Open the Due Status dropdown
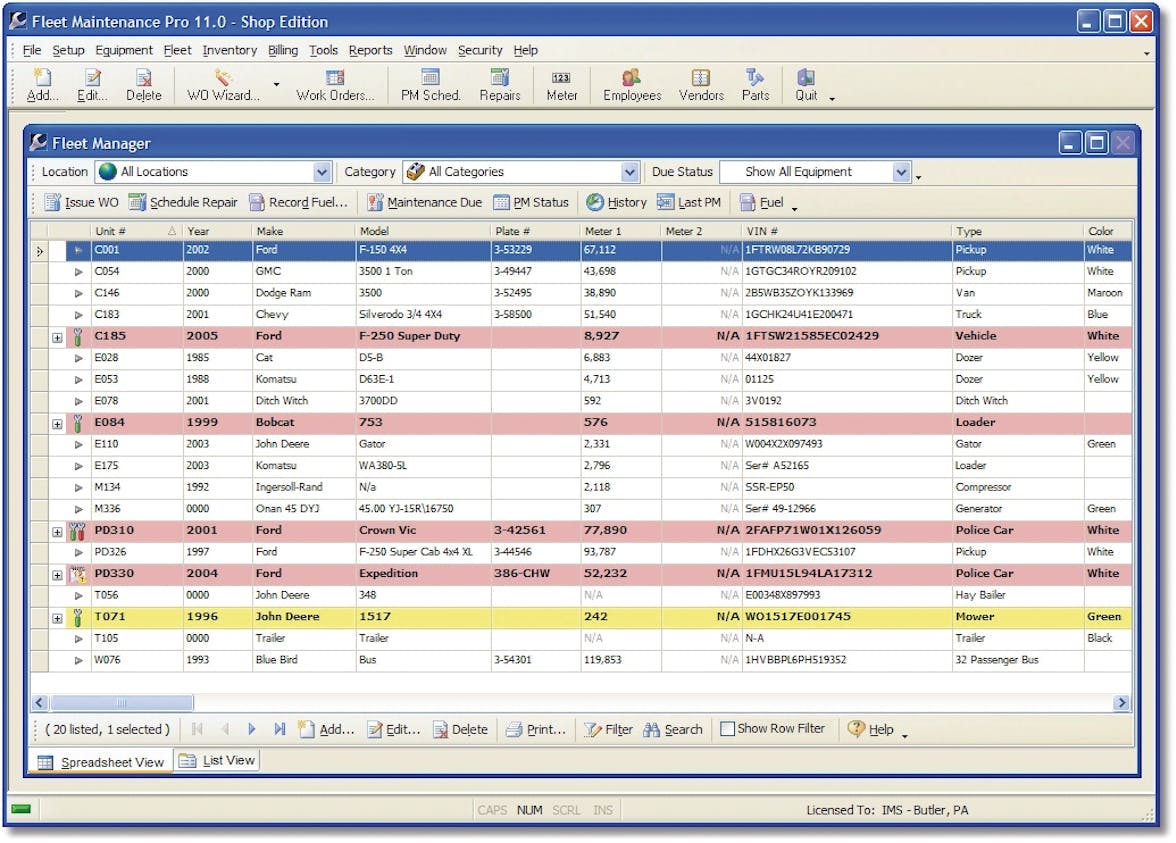The height and width of the screenshot is (843, 1176). coord(900,172)
